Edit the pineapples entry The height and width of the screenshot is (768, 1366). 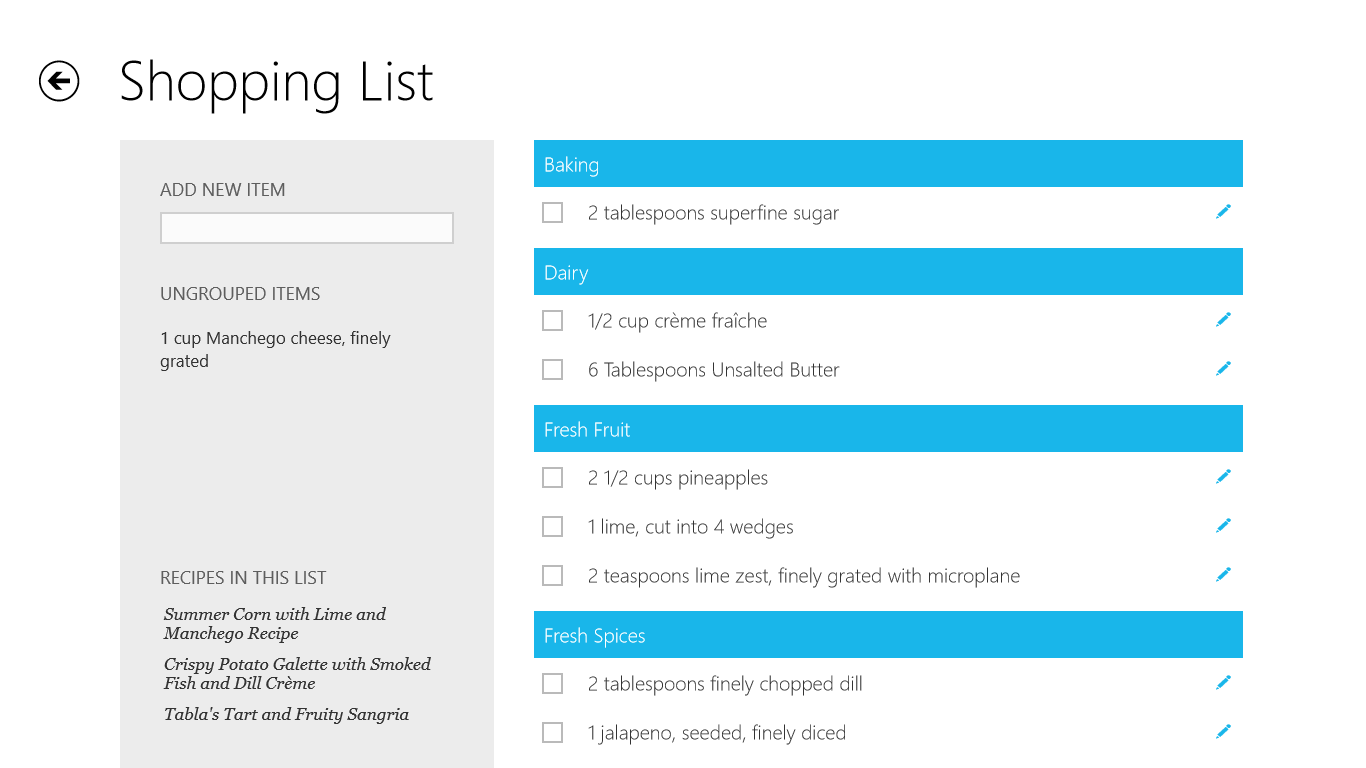point(1223,477)
